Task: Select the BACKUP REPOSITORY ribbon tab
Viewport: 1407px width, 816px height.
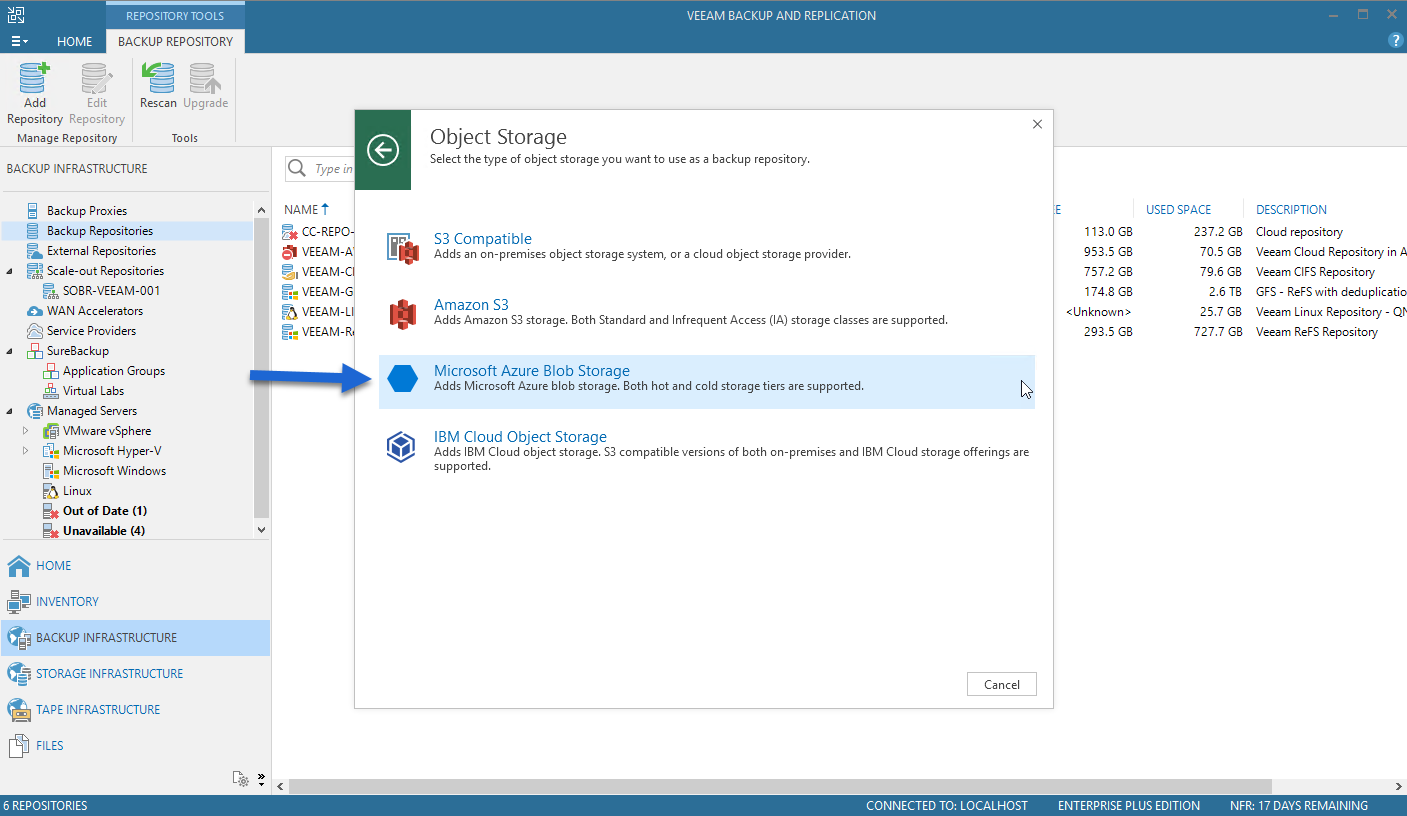Action: pyautogui.click(x=175, y=42)
